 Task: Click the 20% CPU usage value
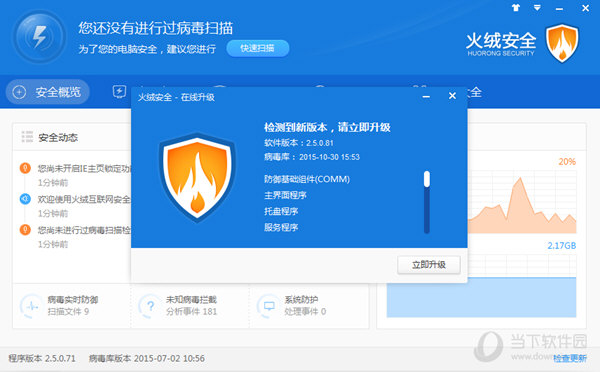click(567, 162)
